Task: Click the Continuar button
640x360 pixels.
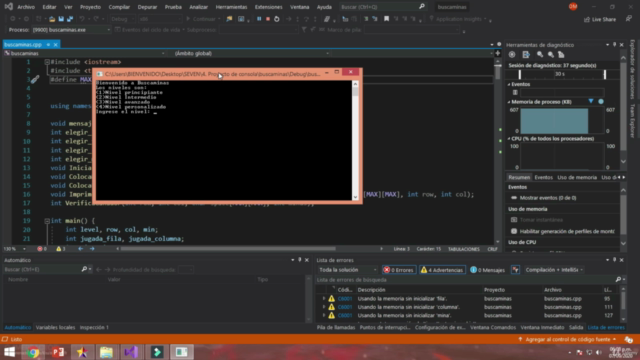Action: [x=203, y=19]
